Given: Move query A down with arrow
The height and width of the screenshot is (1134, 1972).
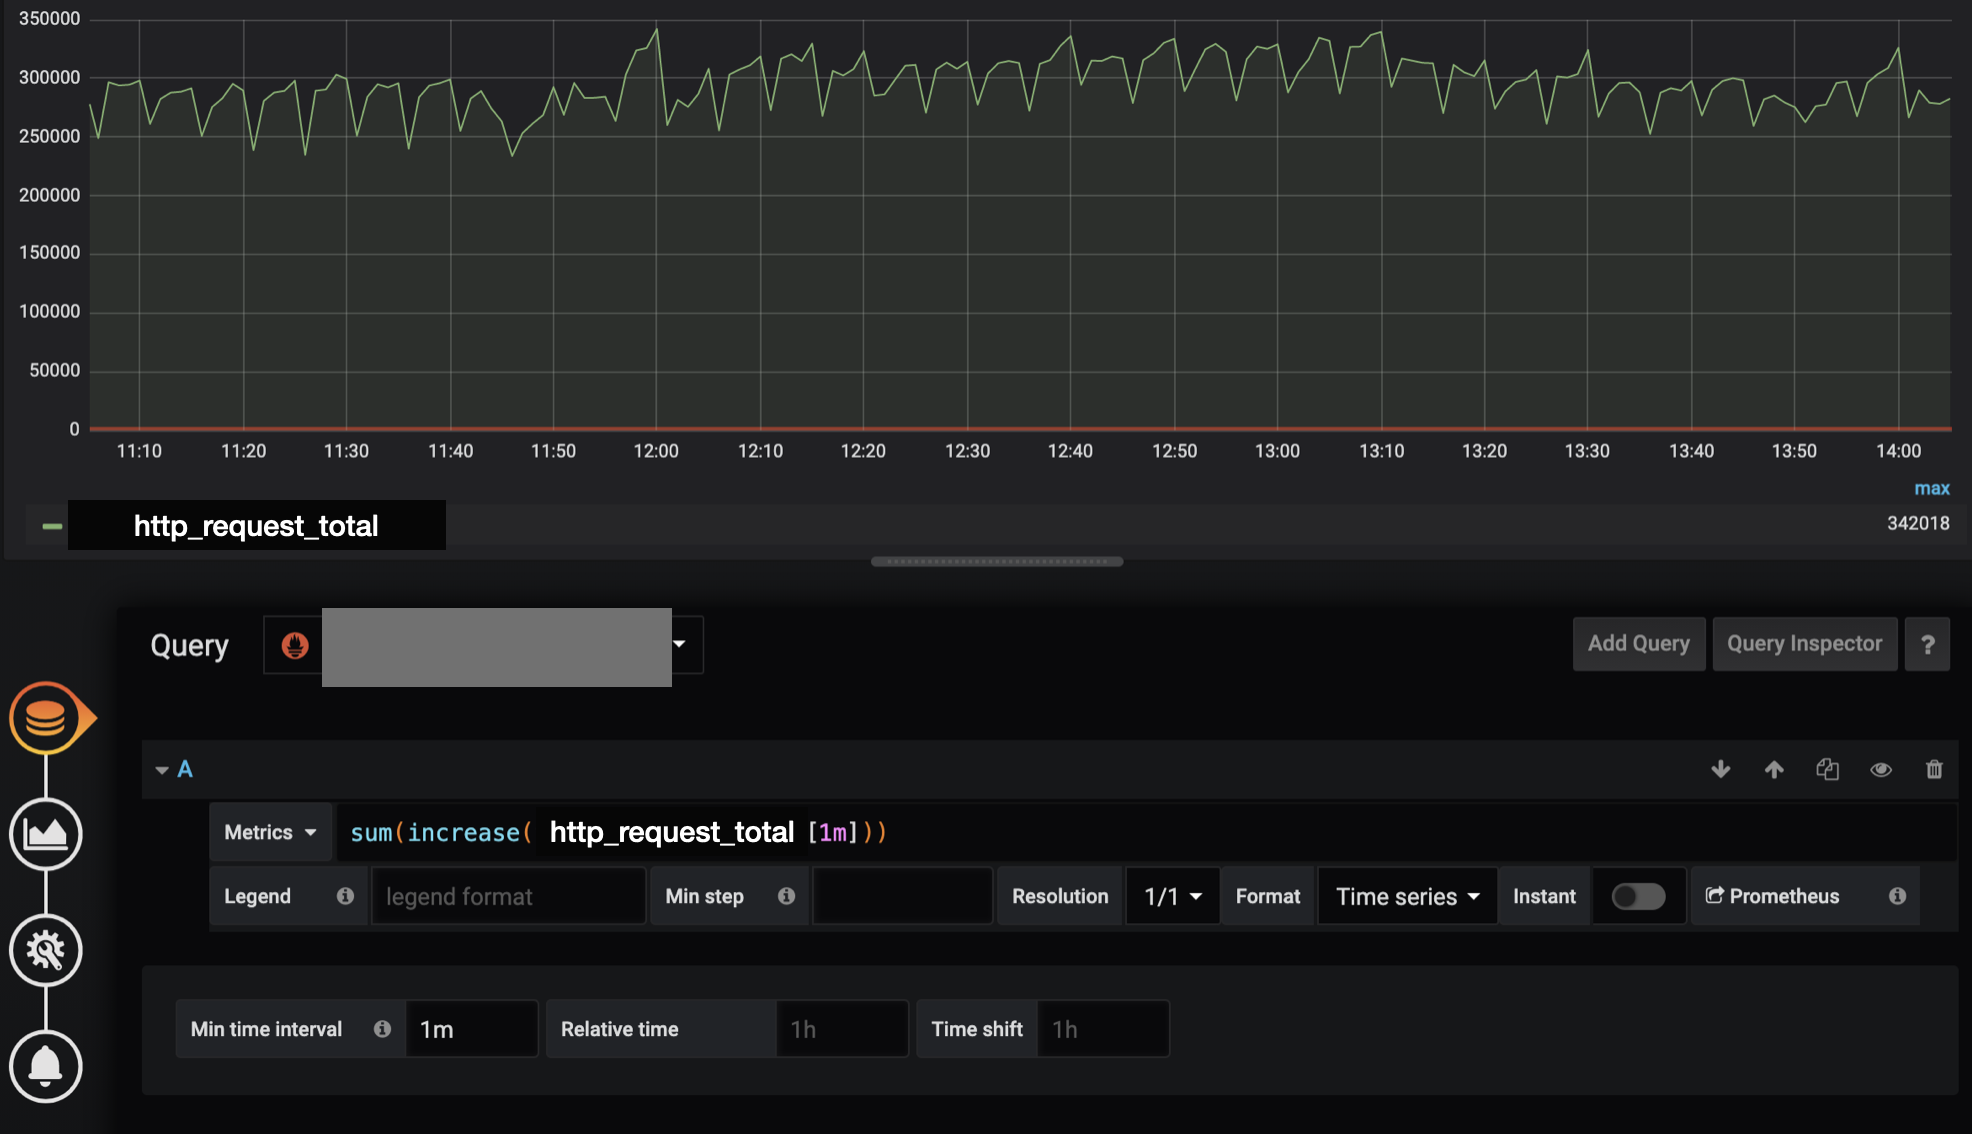Looking at the screenshot, I should point(1720,769).
